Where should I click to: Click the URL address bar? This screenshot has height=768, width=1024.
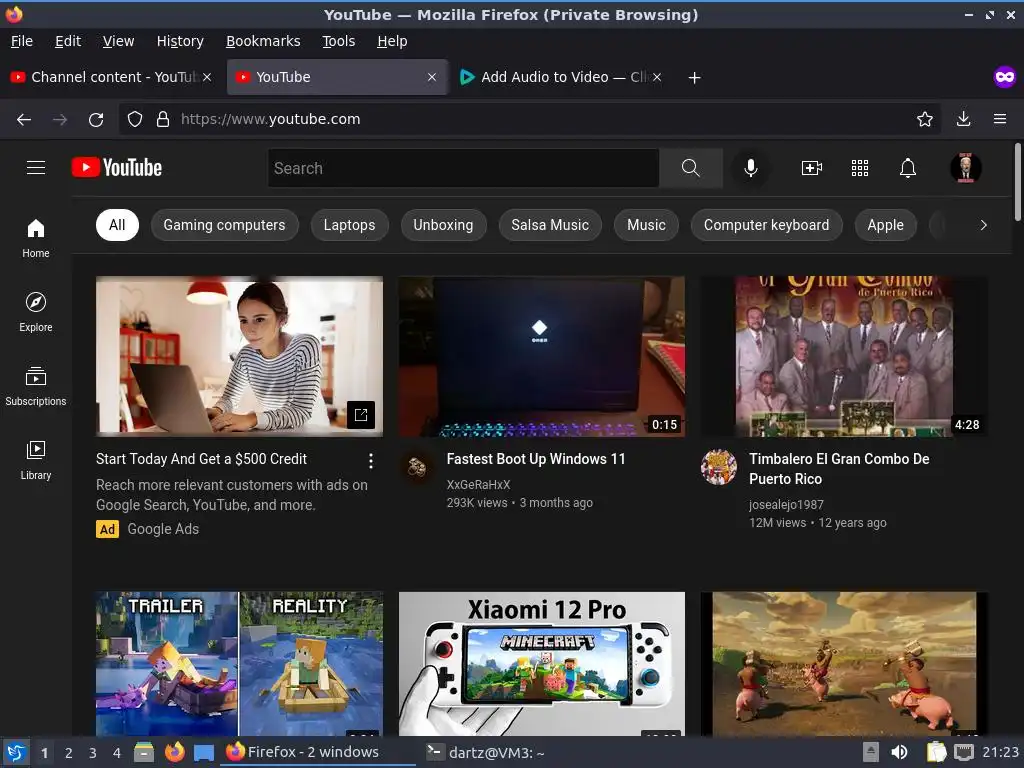click(x=529, y=119)
